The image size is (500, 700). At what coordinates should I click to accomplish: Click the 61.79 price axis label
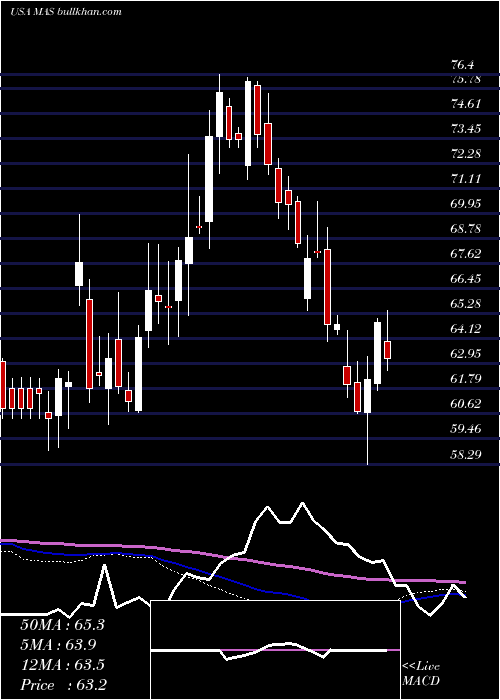(x=466, y=379)
